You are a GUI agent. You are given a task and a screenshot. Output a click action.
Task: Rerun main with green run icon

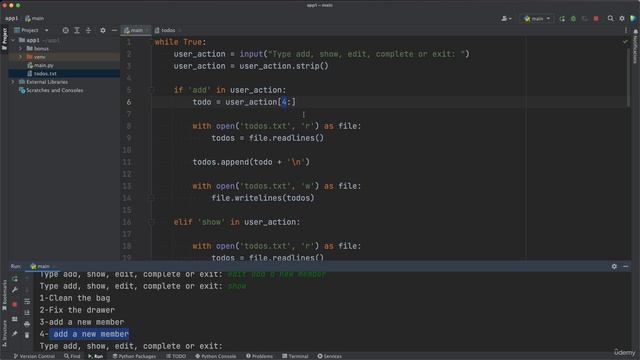tap(562, 18)
